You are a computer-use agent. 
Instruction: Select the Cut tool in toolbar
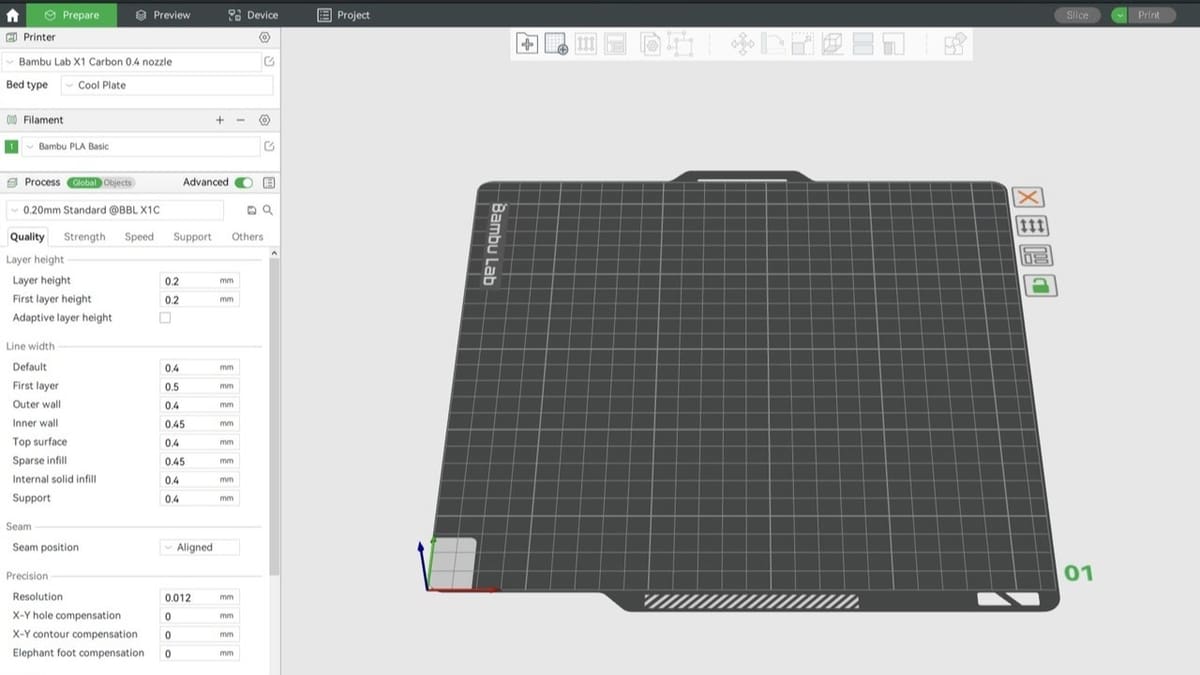(x=863, y=44)
